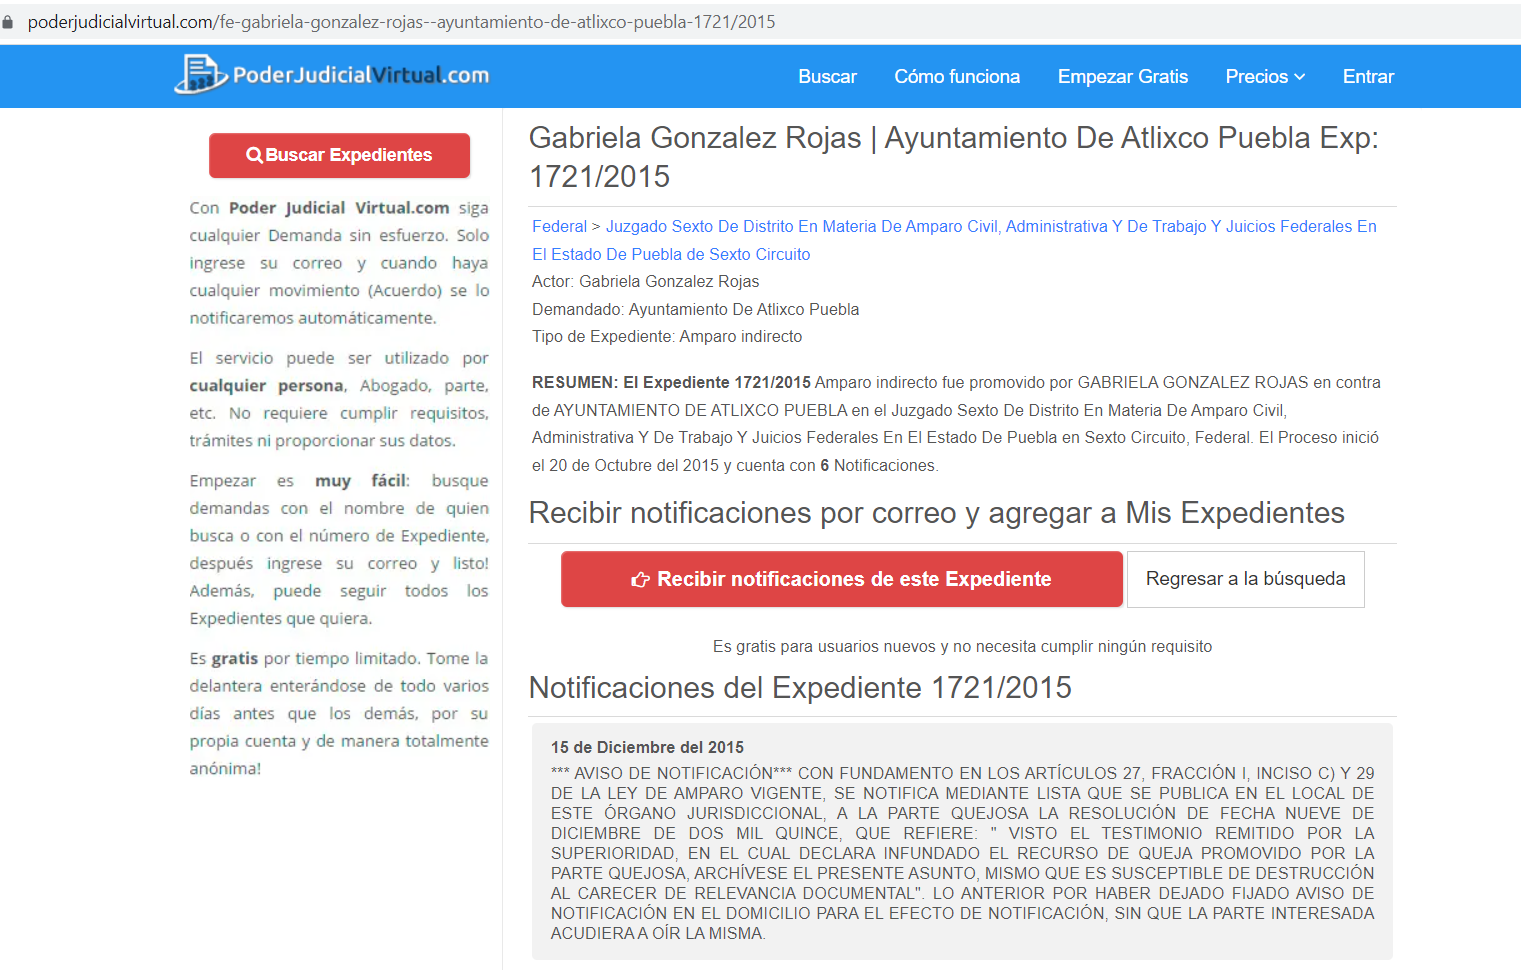Screen dimensions: 1521x970
Task: Open the Federal breadcrumb link
Action: pos(559,227)
